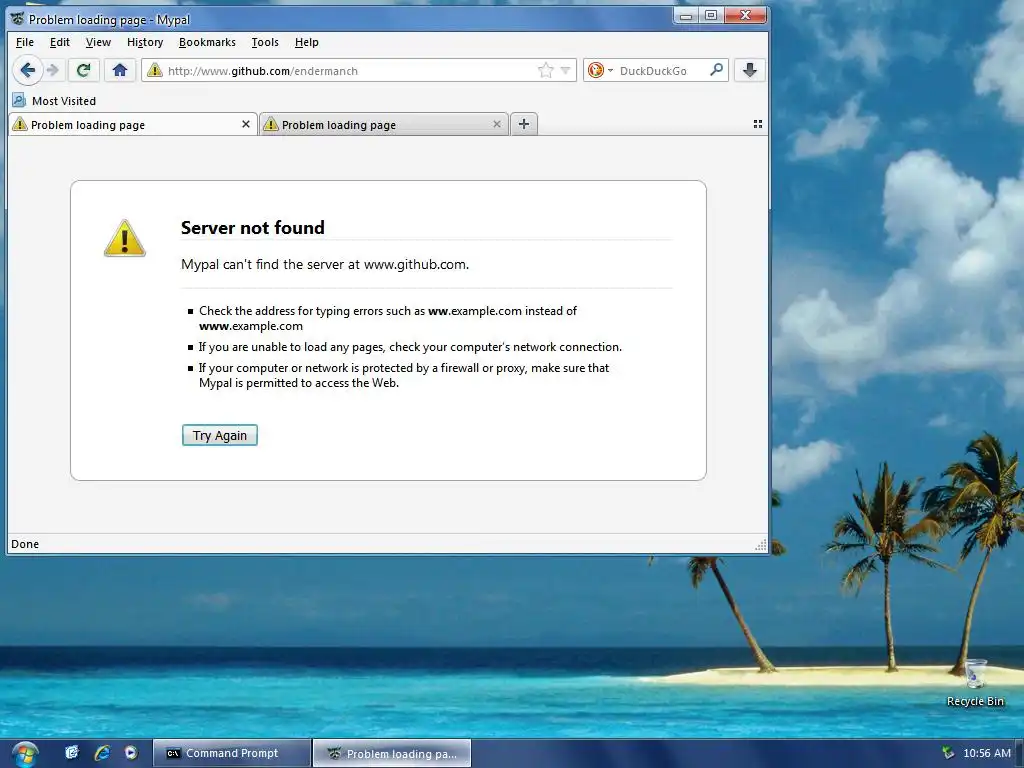Click Show Desktop quick launch icon
The height and width of the screenshot is (768, 1024).
(72, 753)
